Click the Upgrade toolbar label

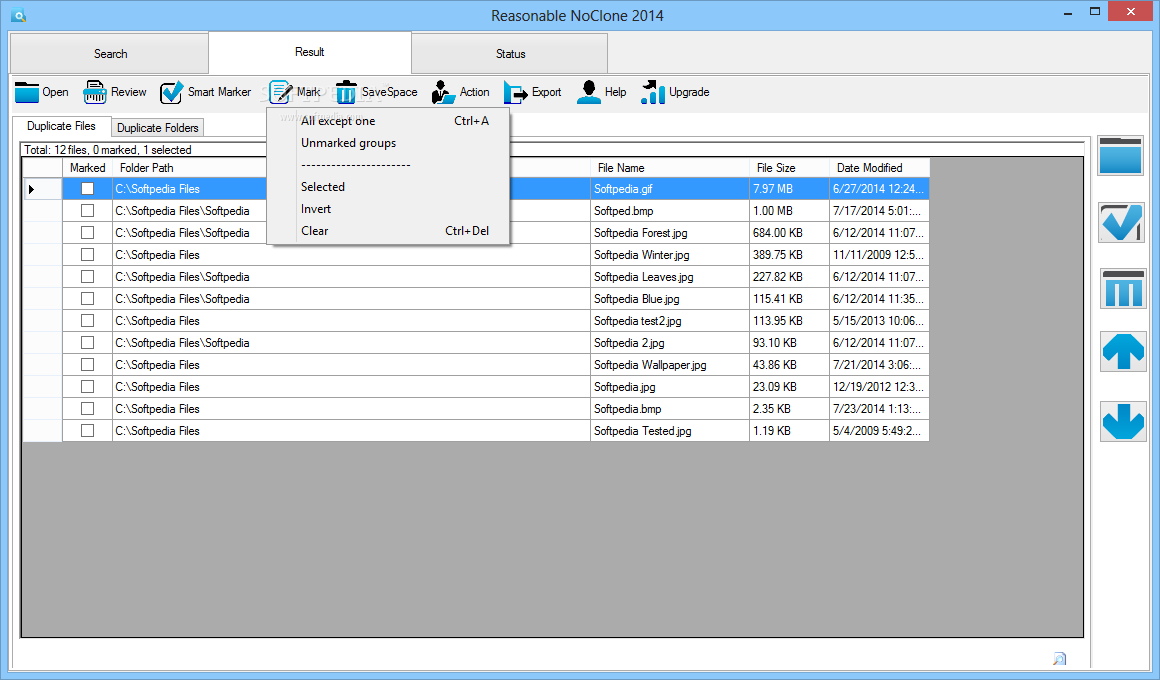[689, 92]
